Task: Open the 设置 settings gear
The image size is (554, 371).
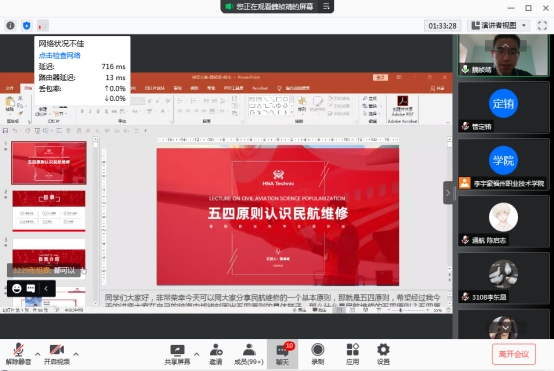Action: 383,354
